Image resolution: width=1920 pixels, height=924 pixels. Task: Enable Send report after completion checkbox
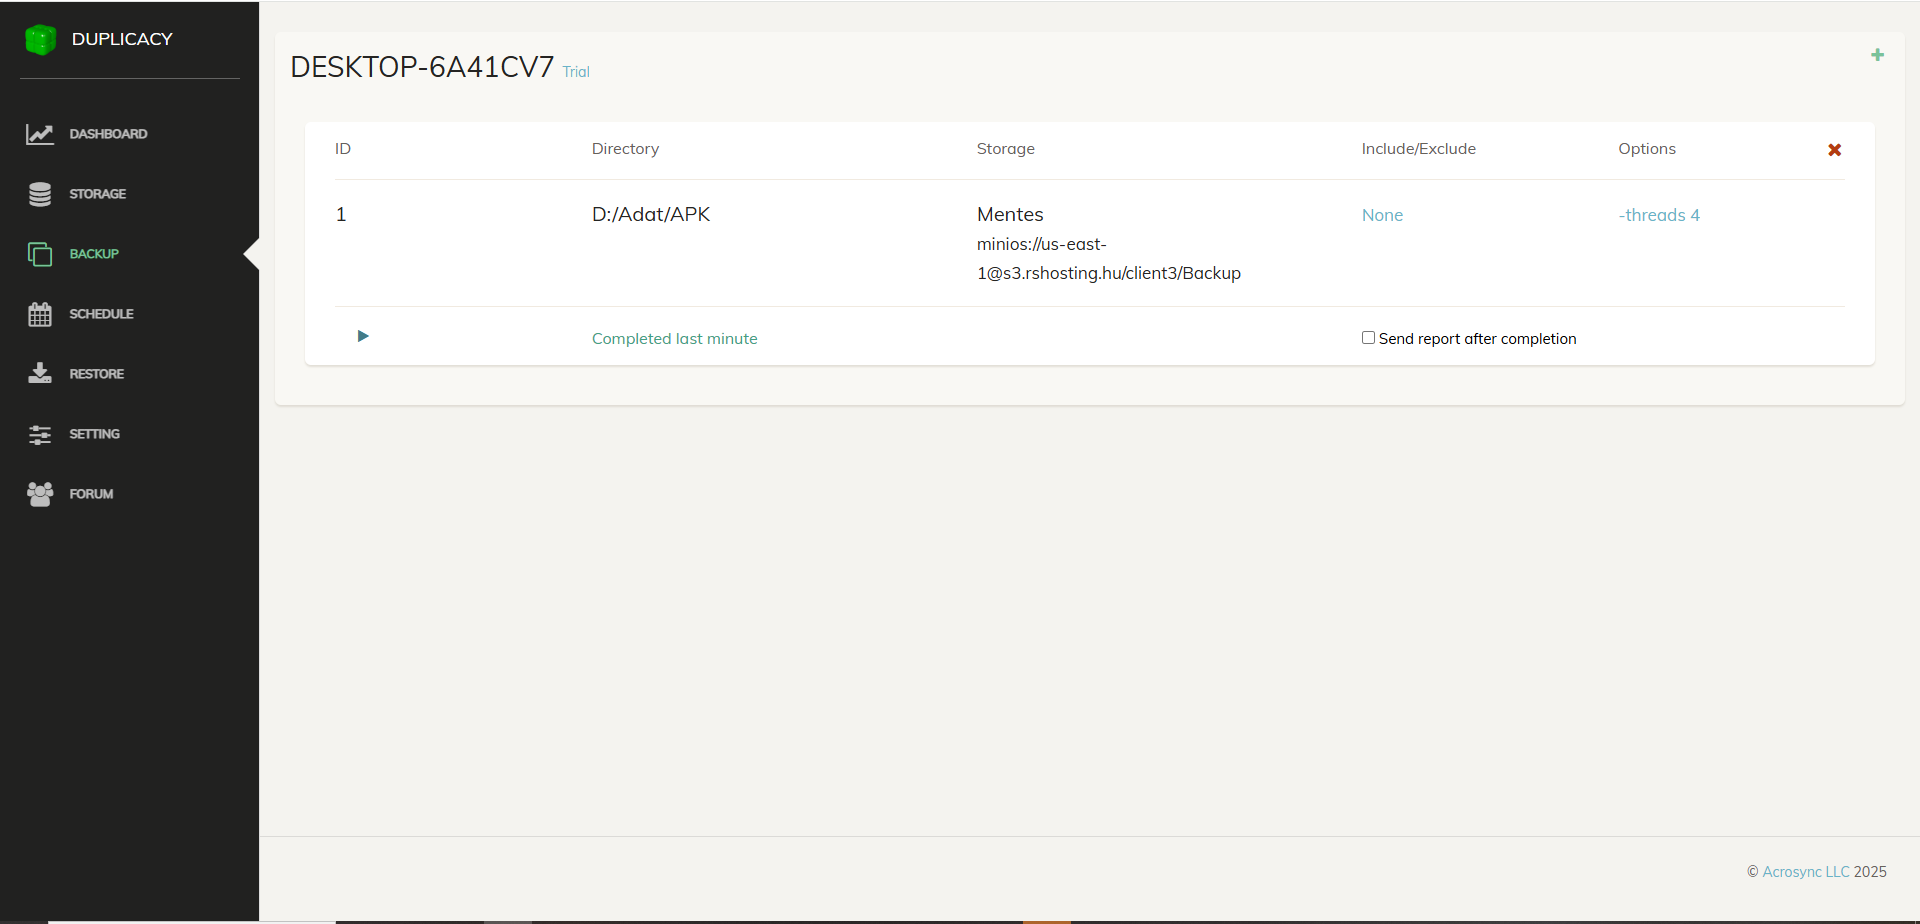click(x=1368, y=338)
